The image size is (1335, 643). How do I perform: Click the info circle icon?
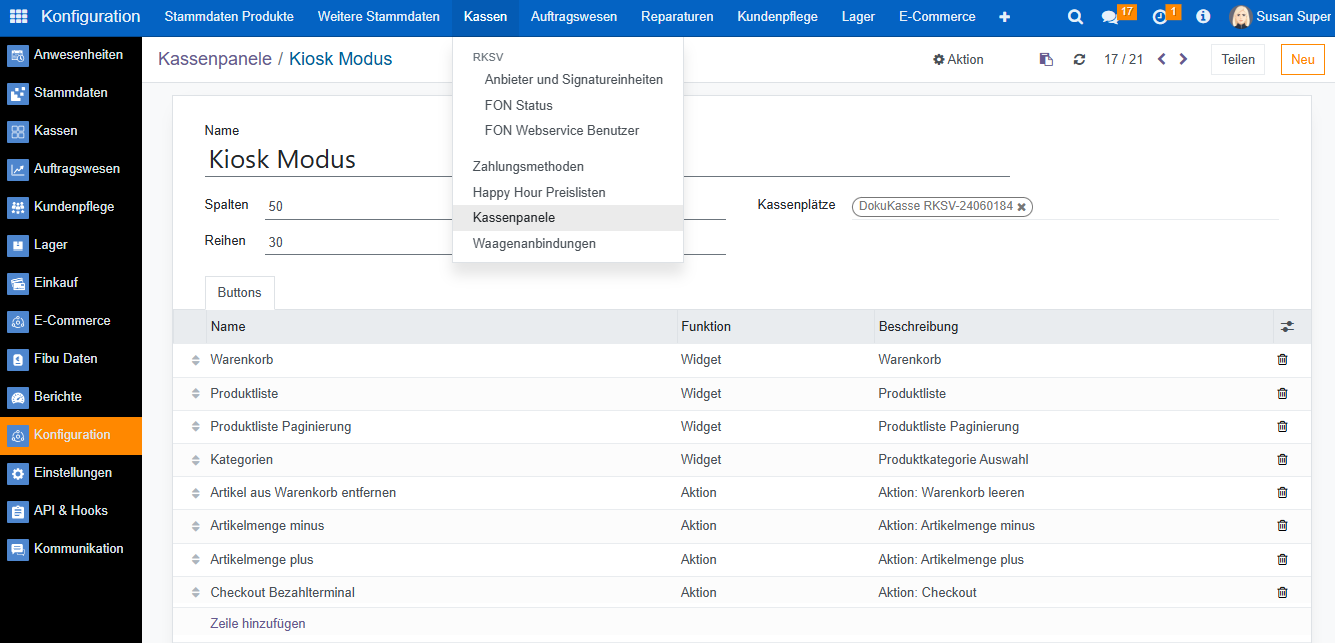[1203, 17]
